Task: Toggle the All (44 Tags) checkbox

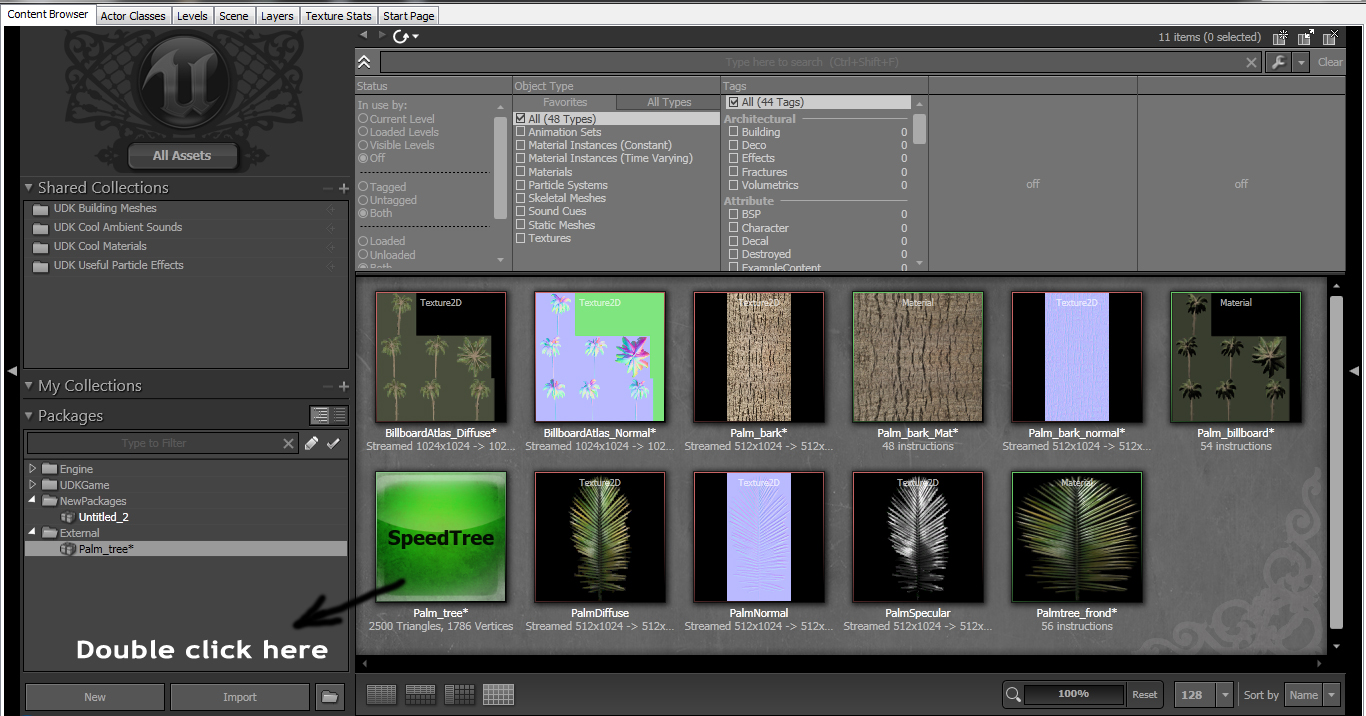Action: pos(734,102)
